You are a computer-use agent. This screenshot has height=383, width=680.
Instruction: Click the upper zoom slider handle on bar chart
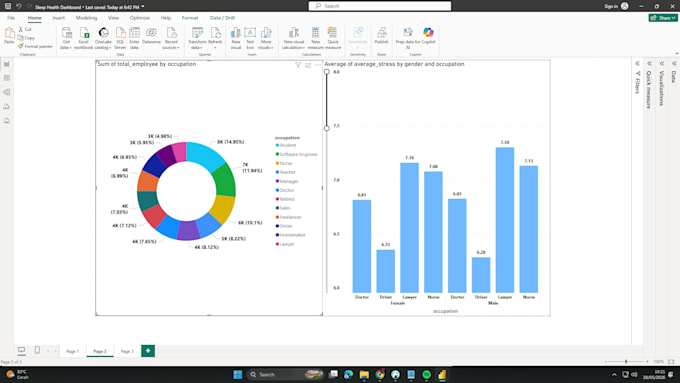point(327,72)
